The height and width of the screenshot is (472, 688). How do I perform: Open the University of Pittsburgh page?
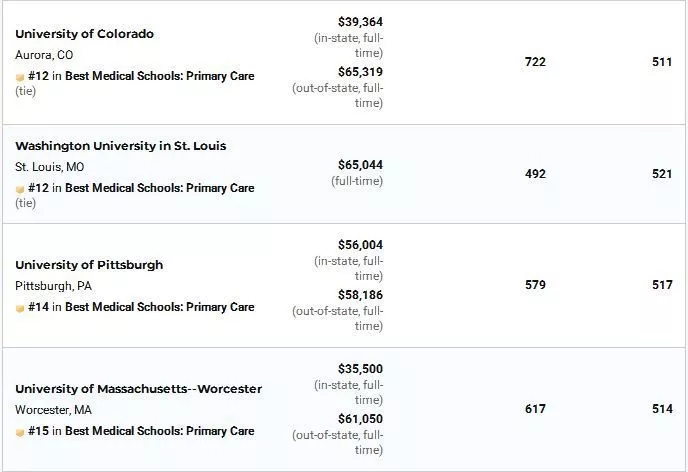pos(89,265)
